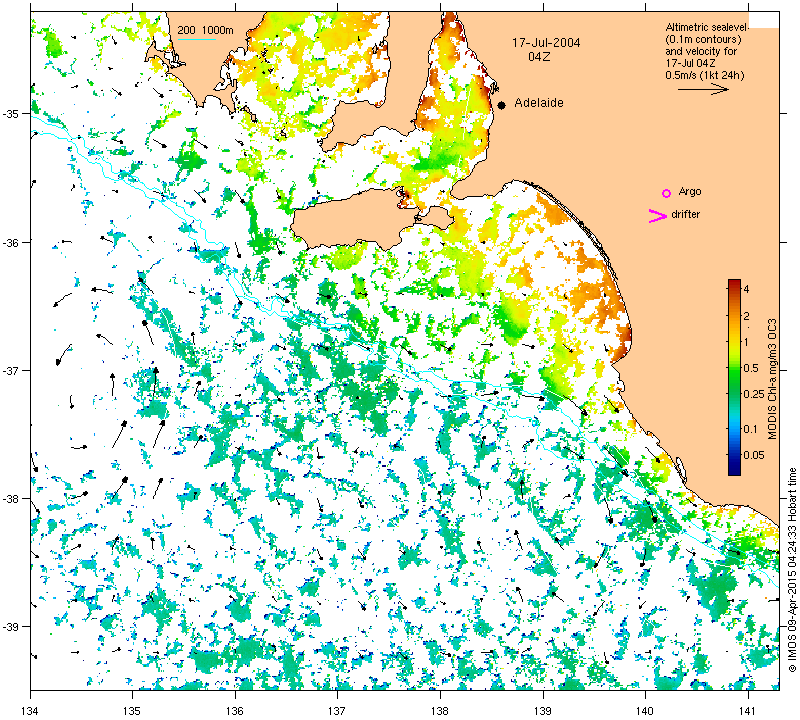Click the 200 1000m depth legend text
Screen dimensions: 800x720
click(205, 31)
